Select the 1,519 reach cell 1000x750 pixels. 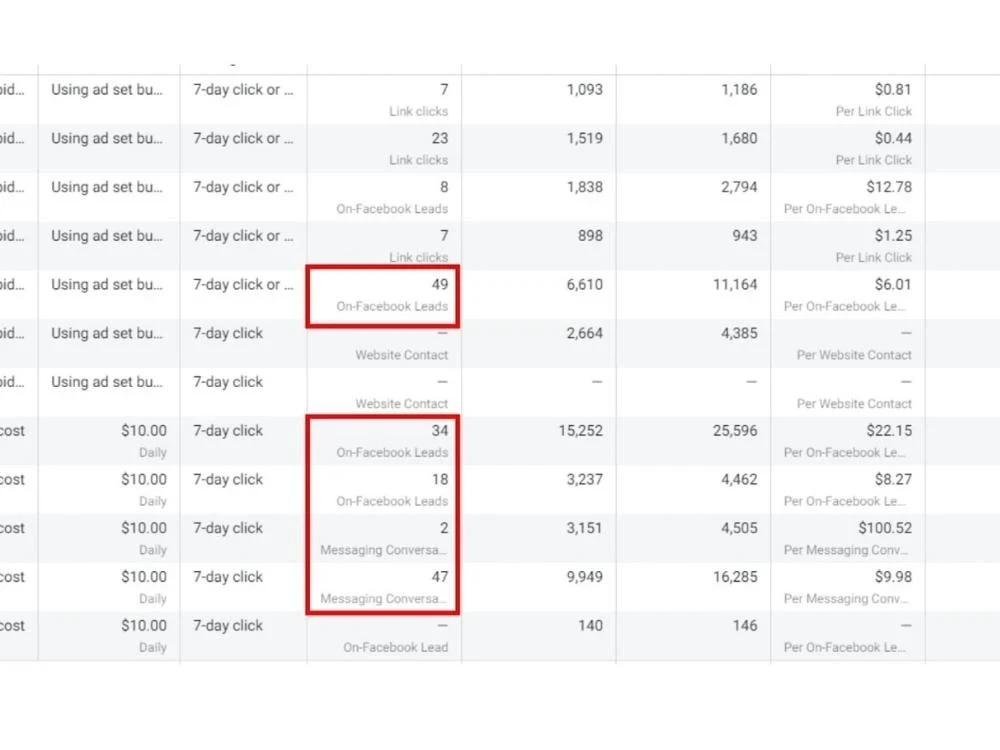pyautogui.click(x=584, y=138)
